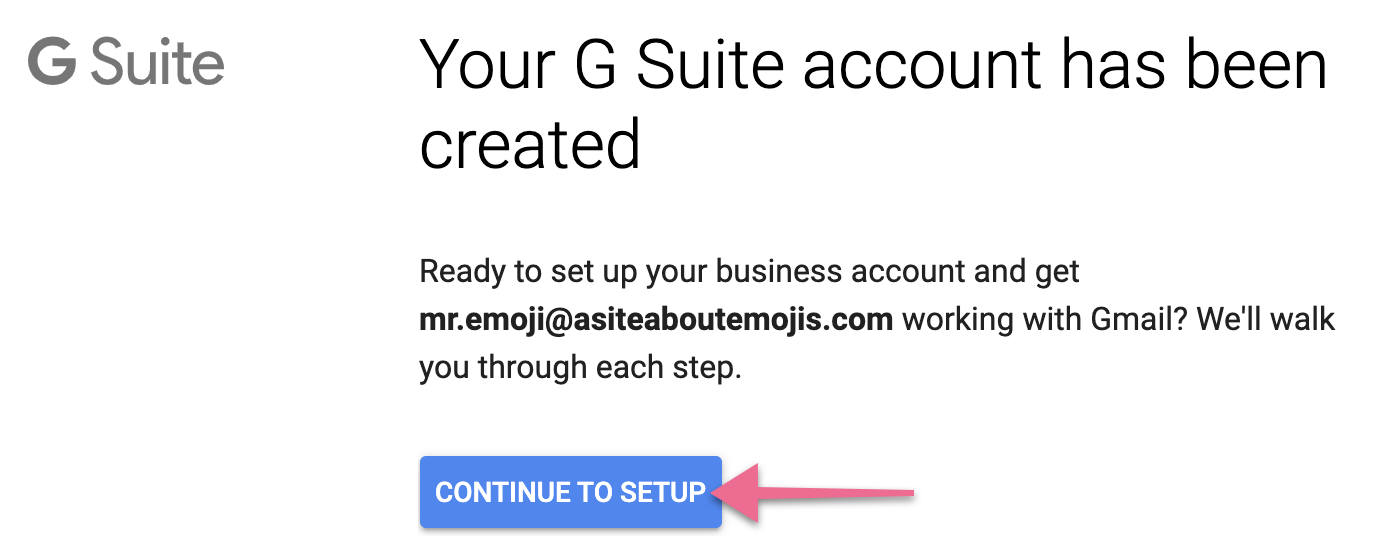Click the word "Suite" in the logo
Screen dimensions: 1380x556
coord(157,63)
